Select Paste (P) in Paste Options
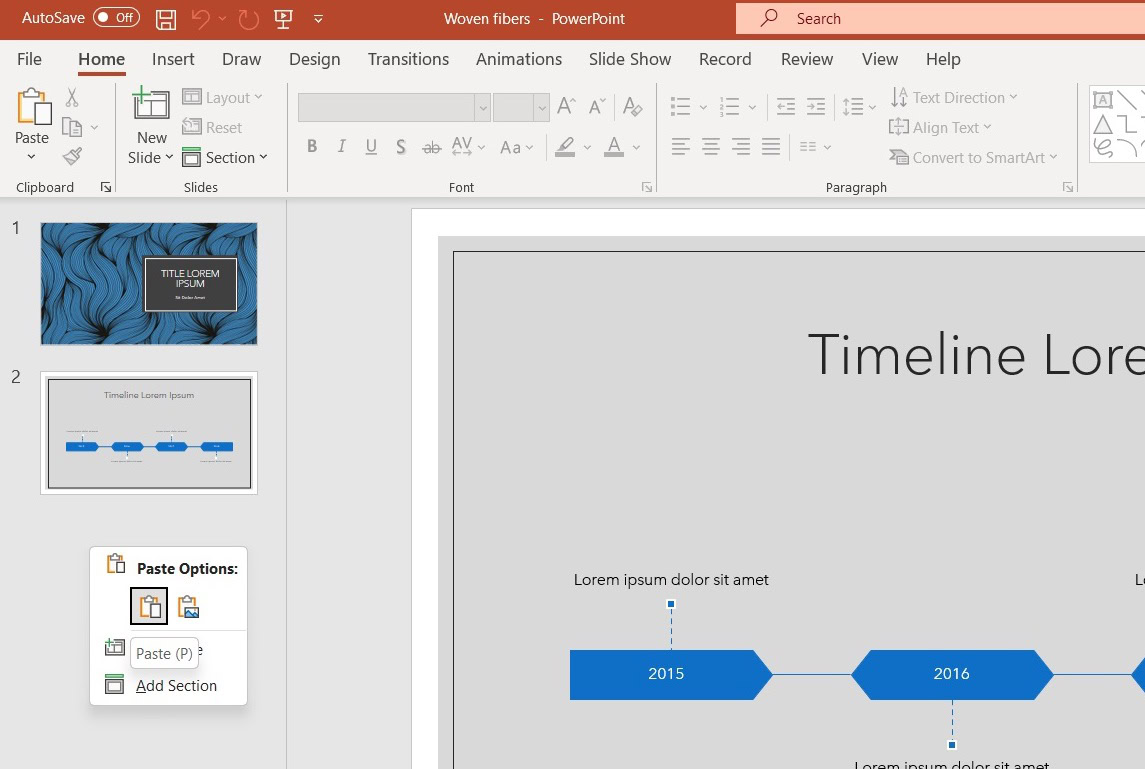The width and height of the screenshot is (1145, 769). (x=149, y=606)
